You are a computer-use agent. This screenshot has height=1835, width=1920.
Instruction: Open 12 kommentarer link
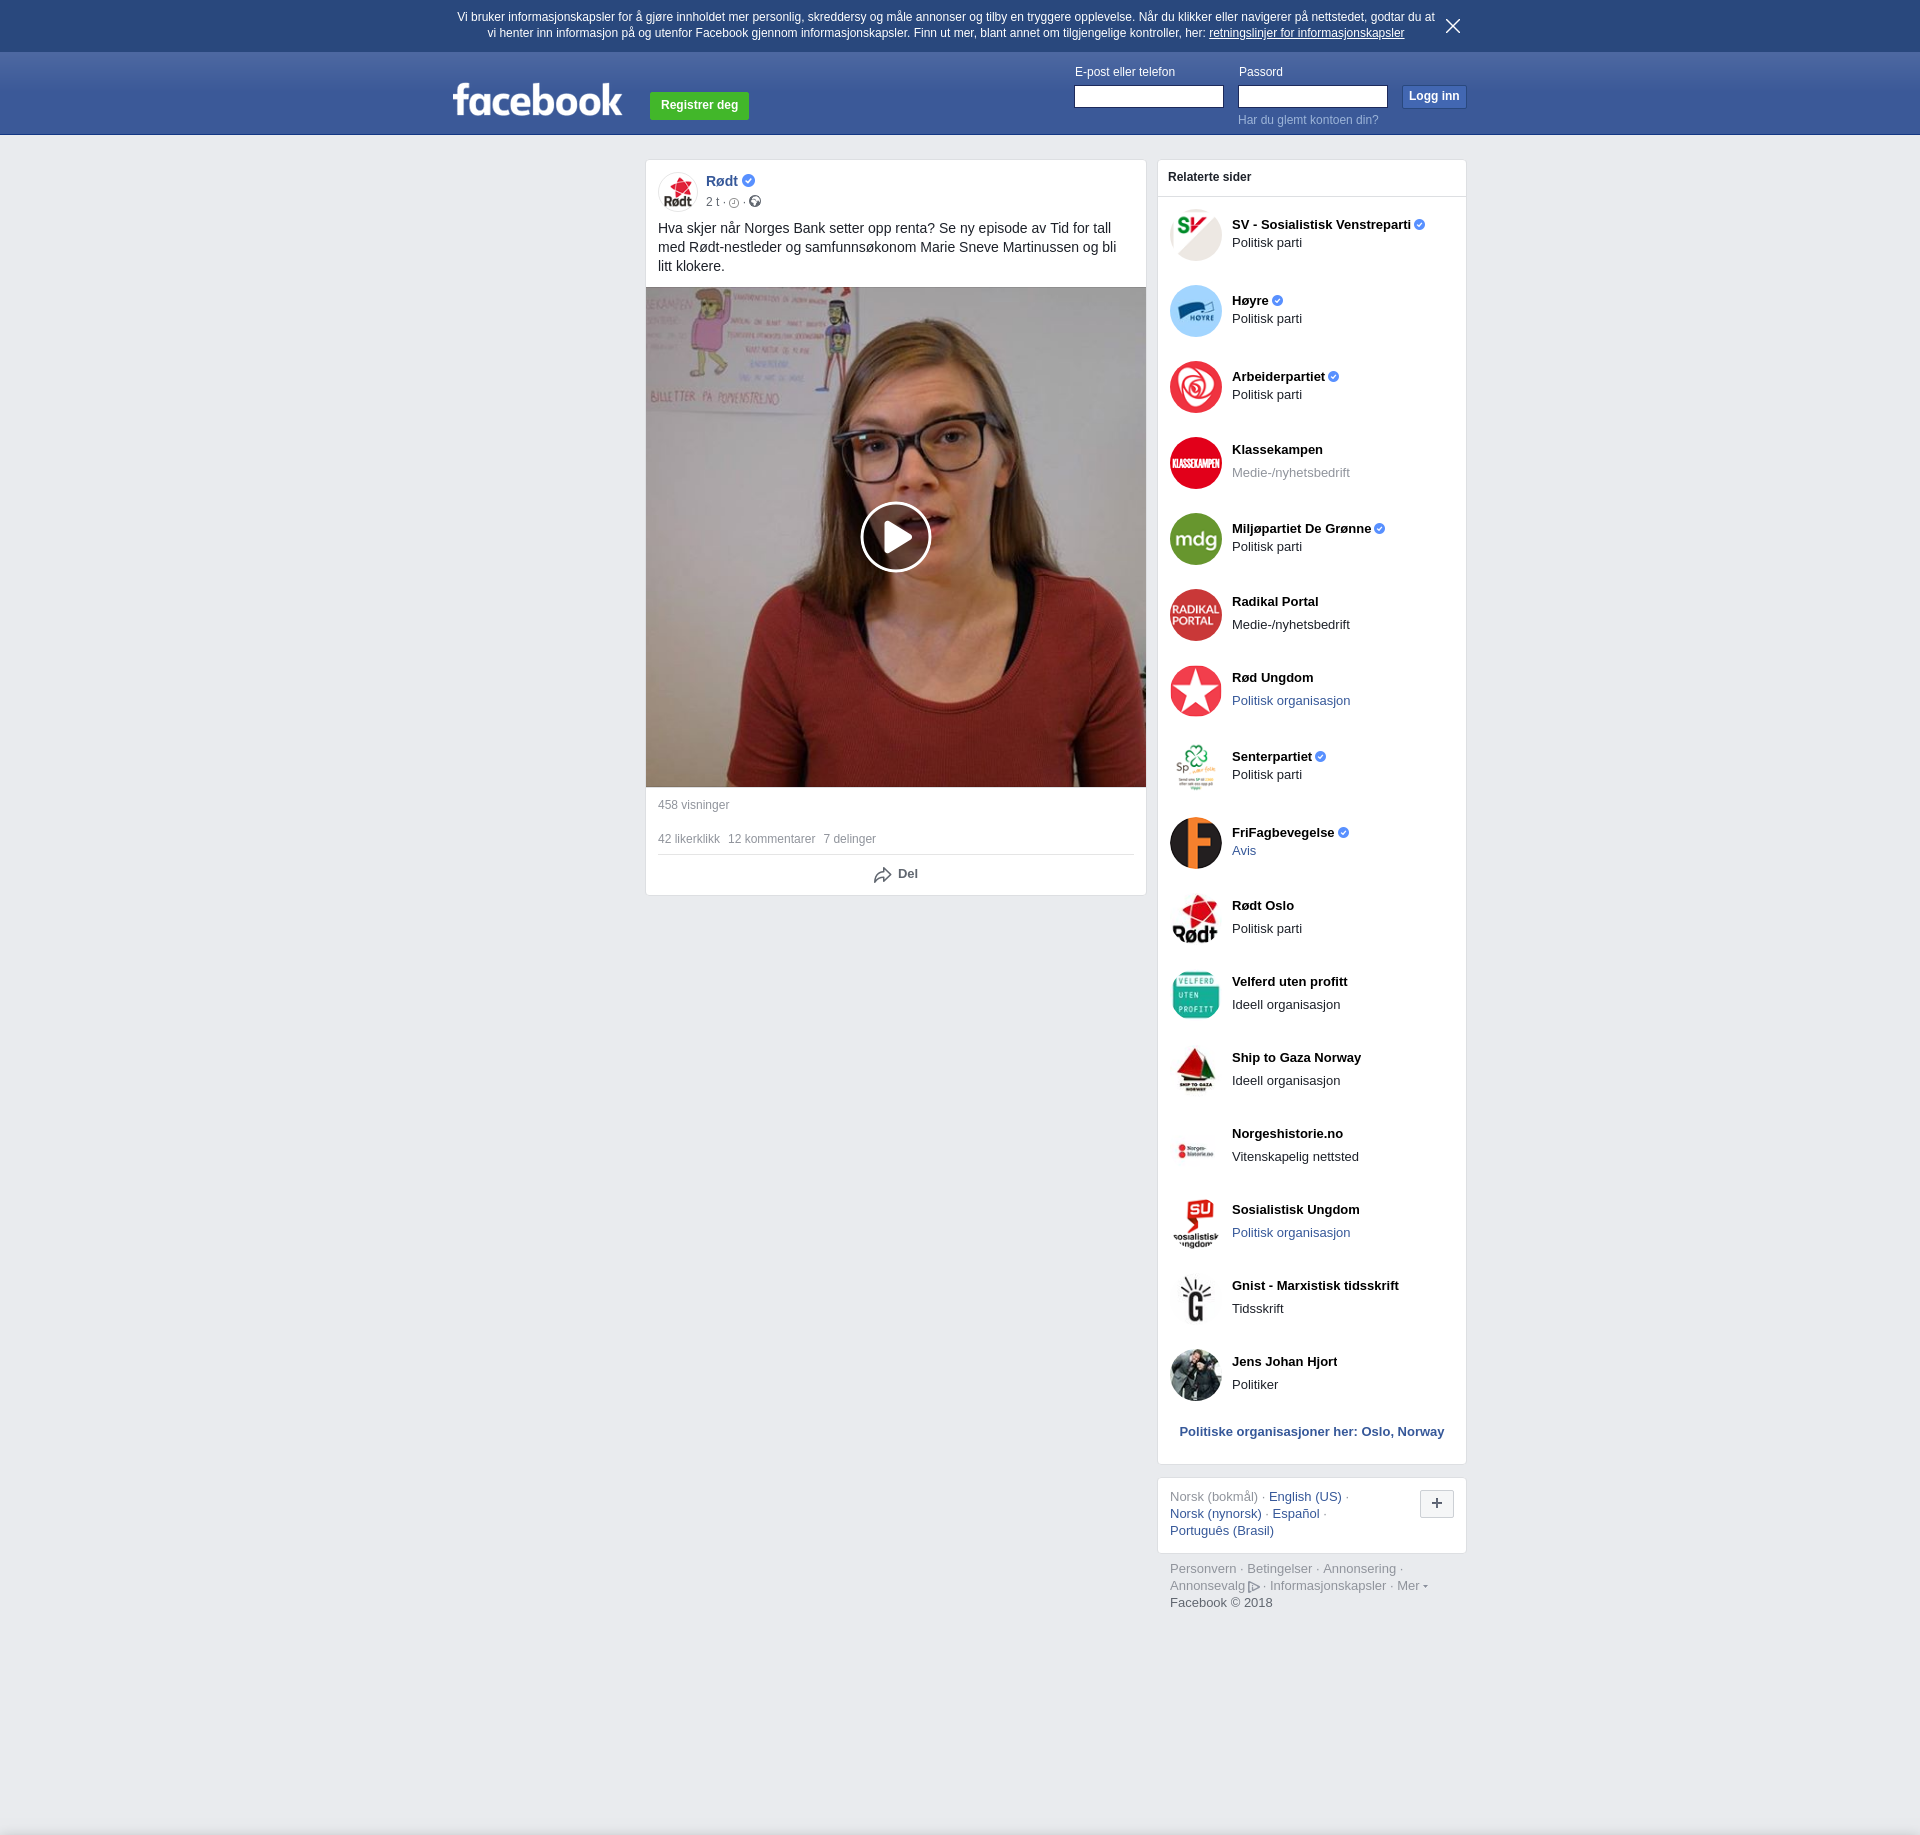pos(771,839)
